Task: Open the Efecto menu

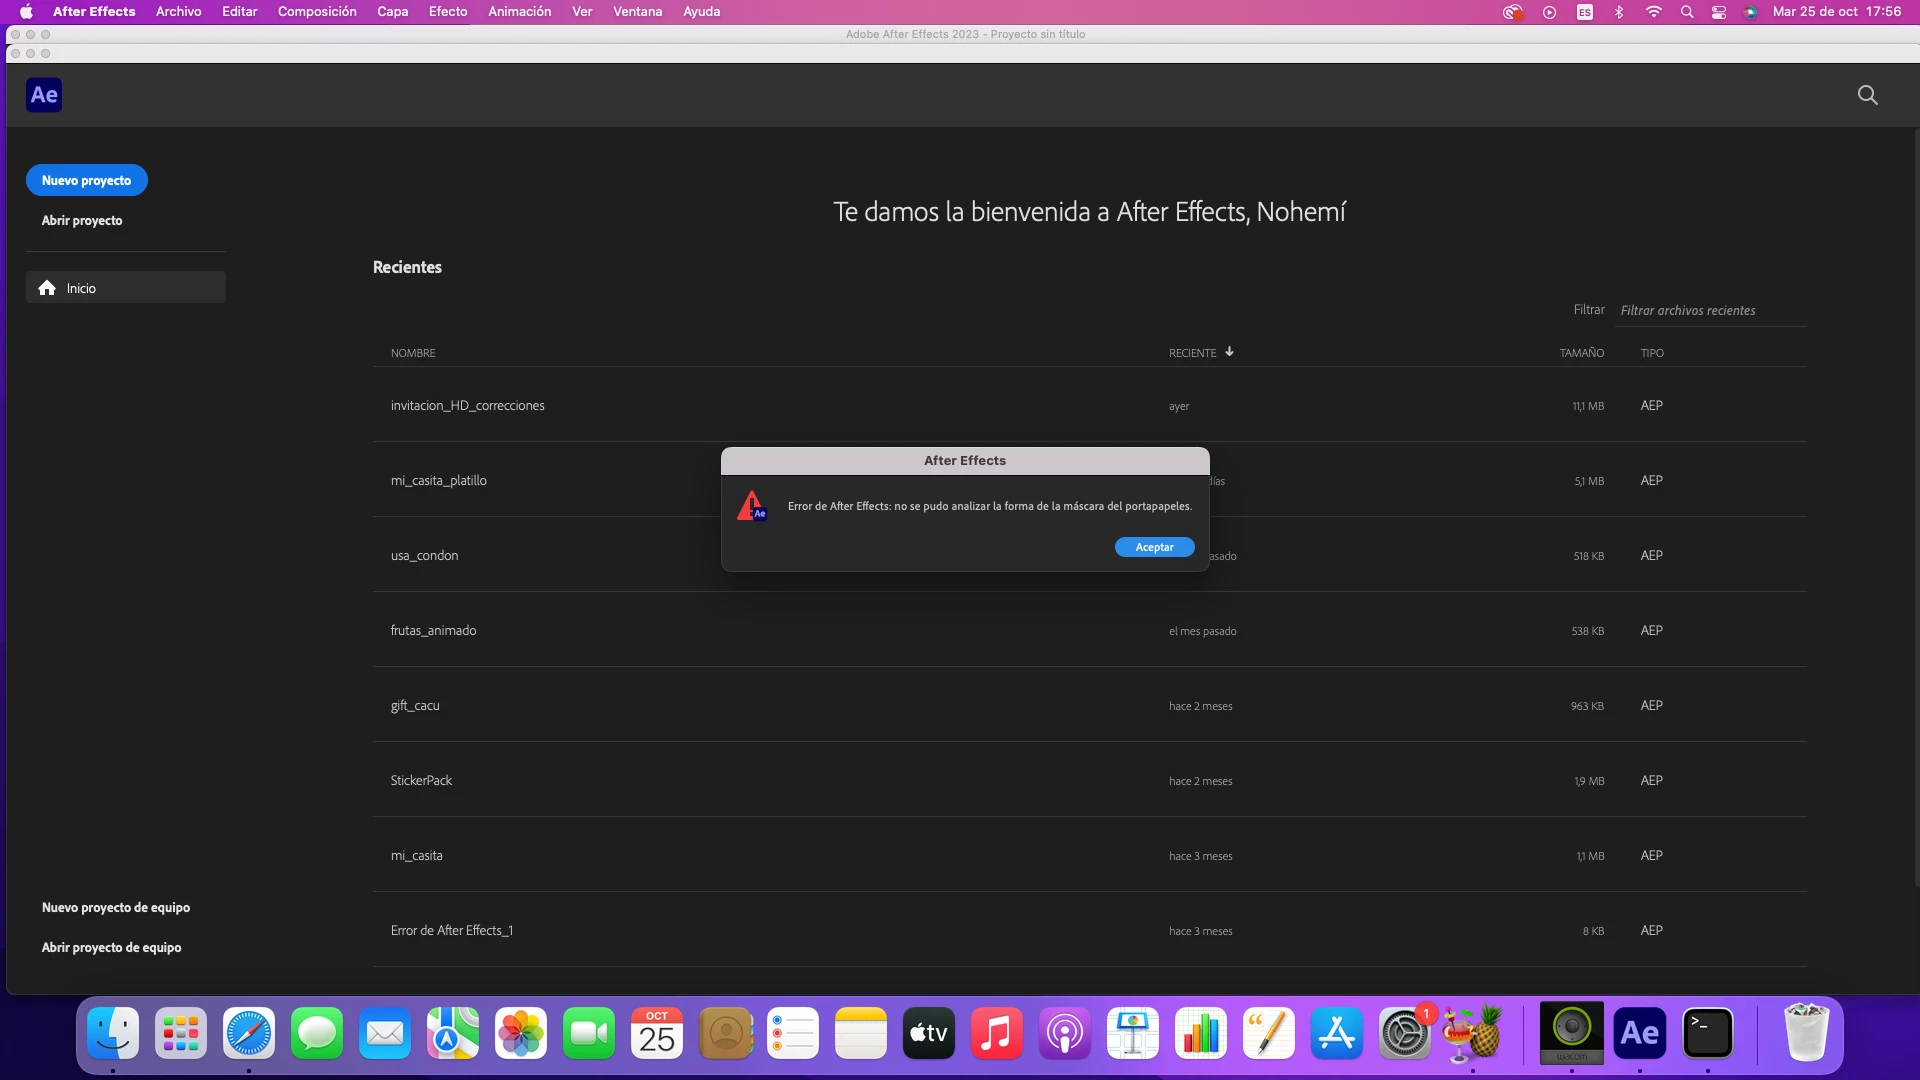Action: (x=447, y=12)
